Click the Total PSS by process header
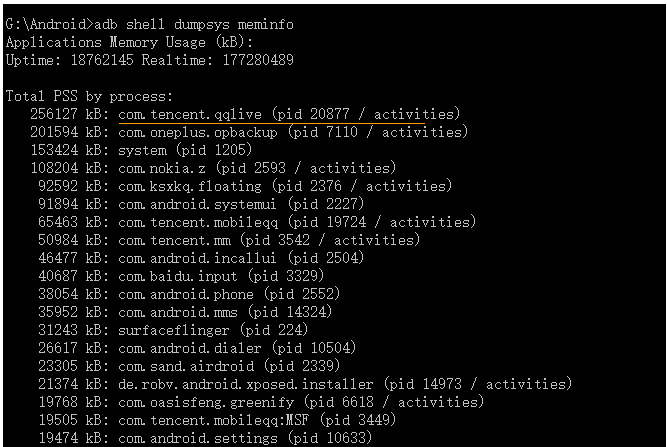Viewport: 667px width, 447px height. pos(89,96)
